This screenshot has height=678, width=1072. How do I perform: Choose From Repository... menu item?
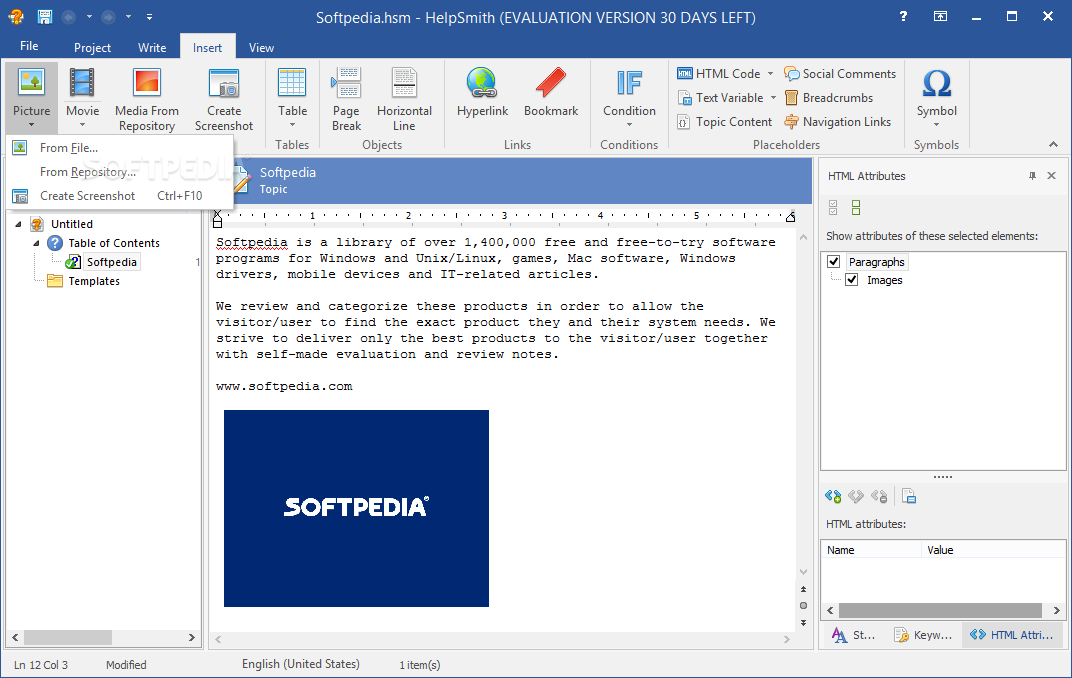click(x=120, y=172)
